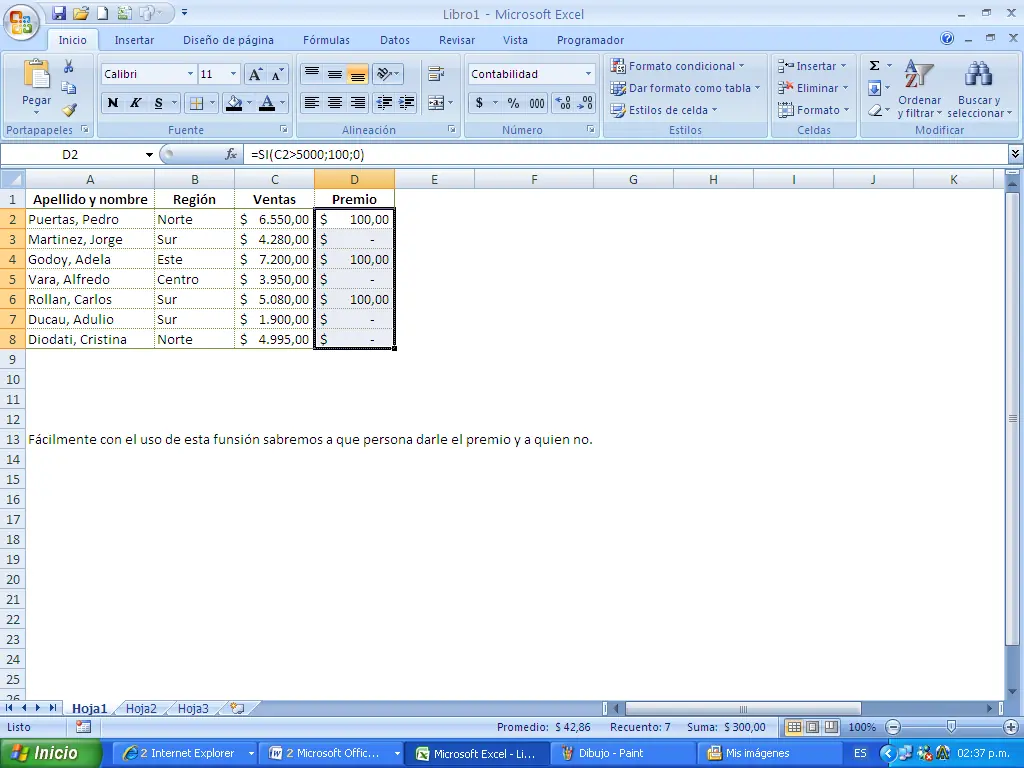Activate the Format Painter brush
The image size is (1024, 768).
coord(69,109)
